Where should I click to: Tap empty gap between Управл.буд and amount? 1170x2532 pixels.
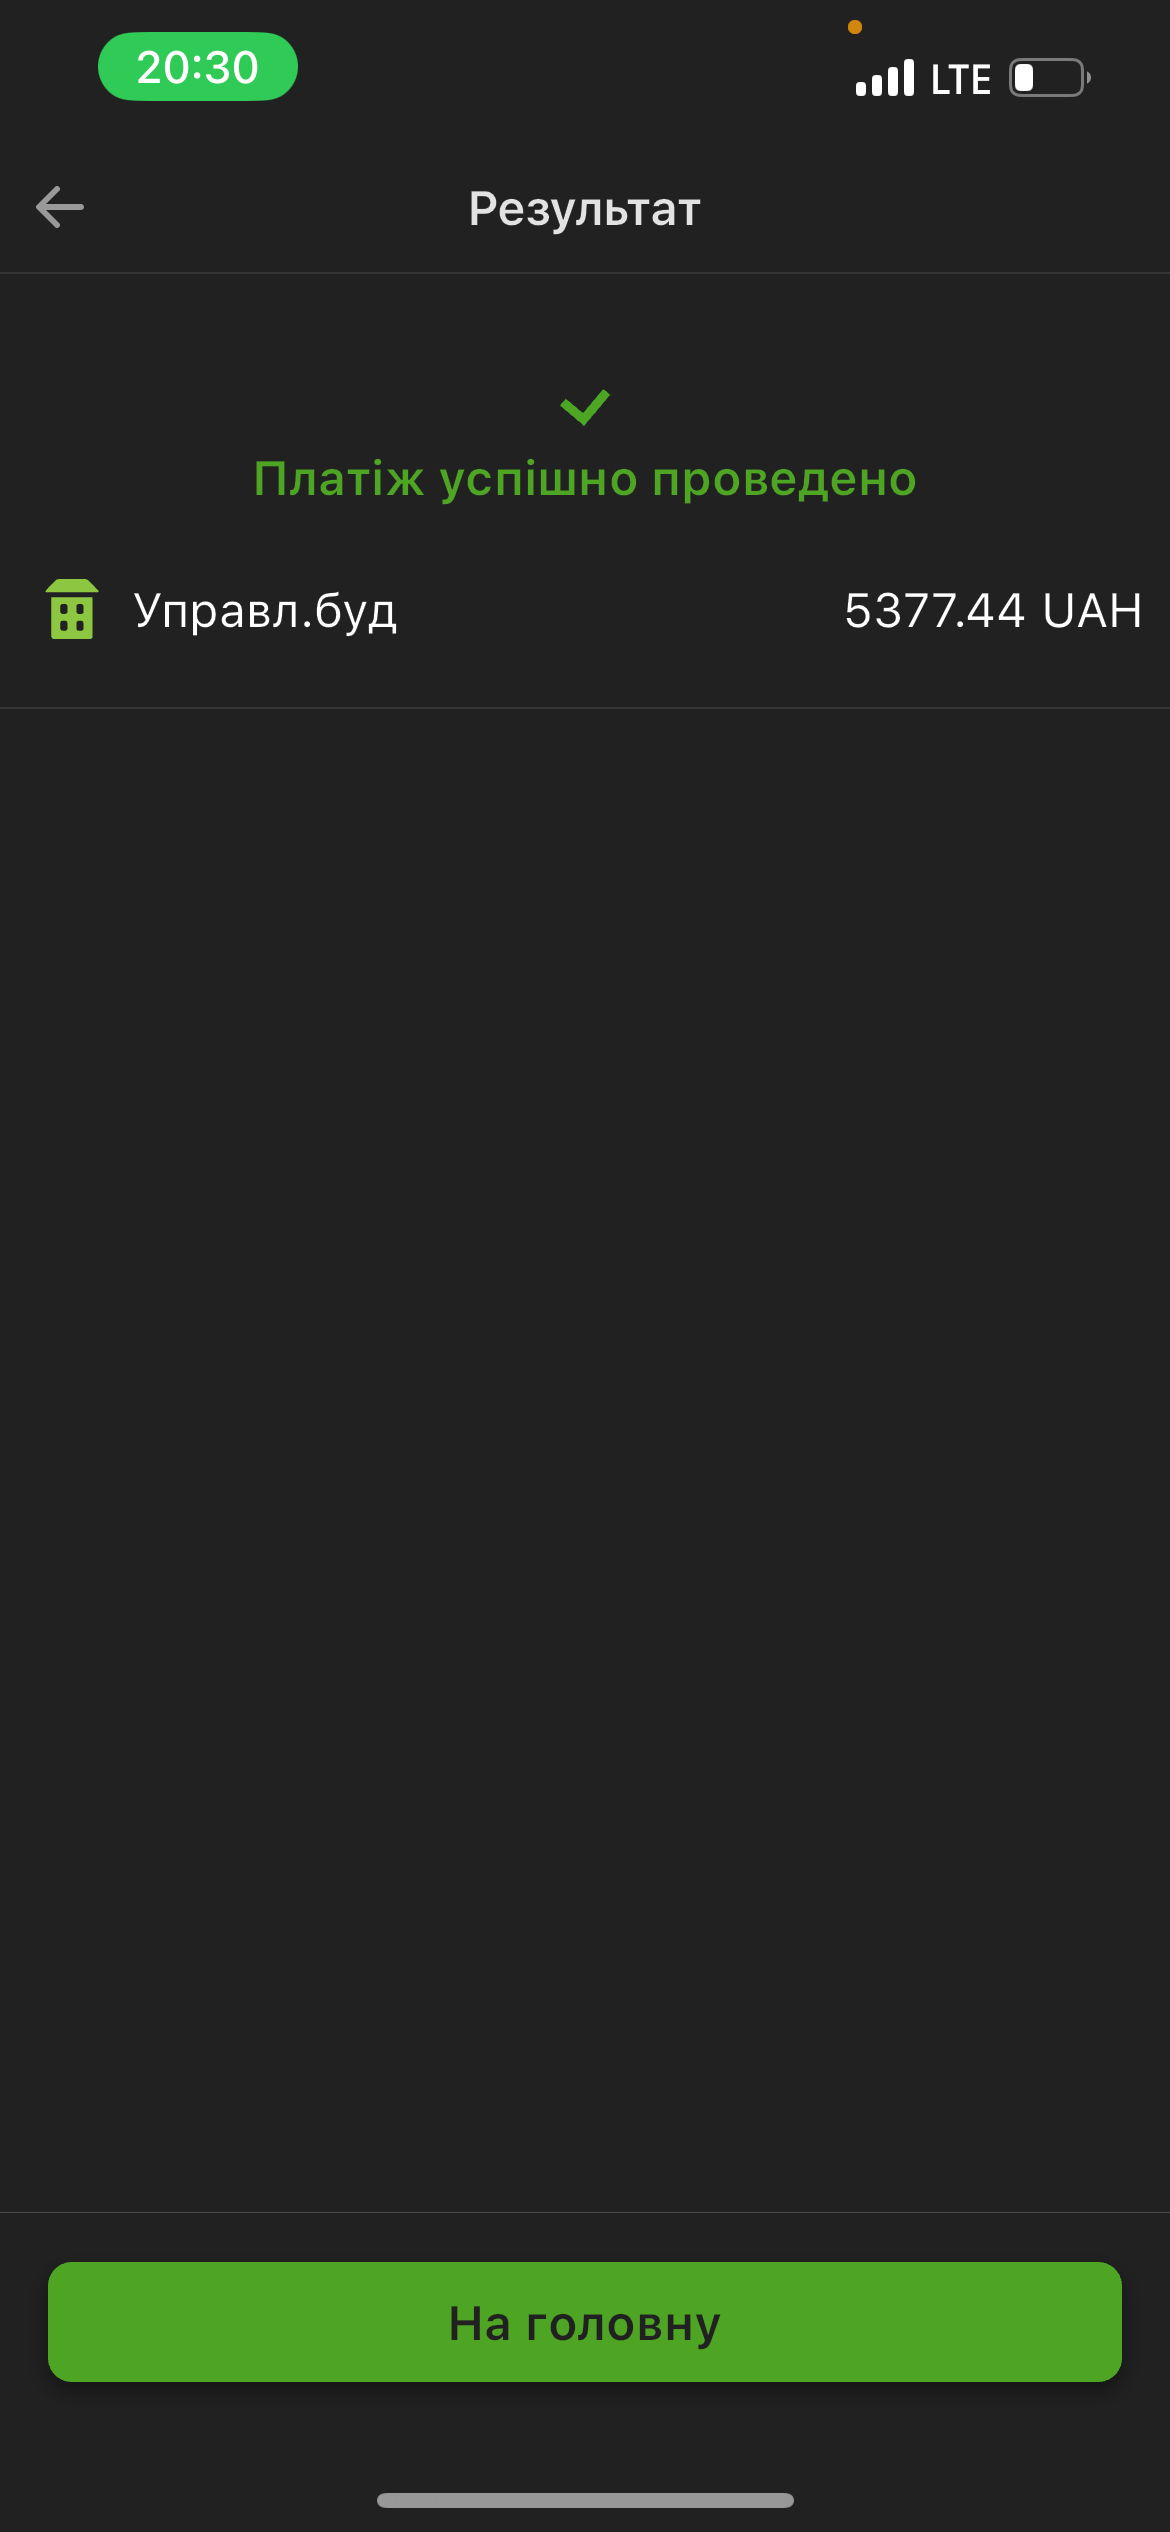tap(620, 610)
